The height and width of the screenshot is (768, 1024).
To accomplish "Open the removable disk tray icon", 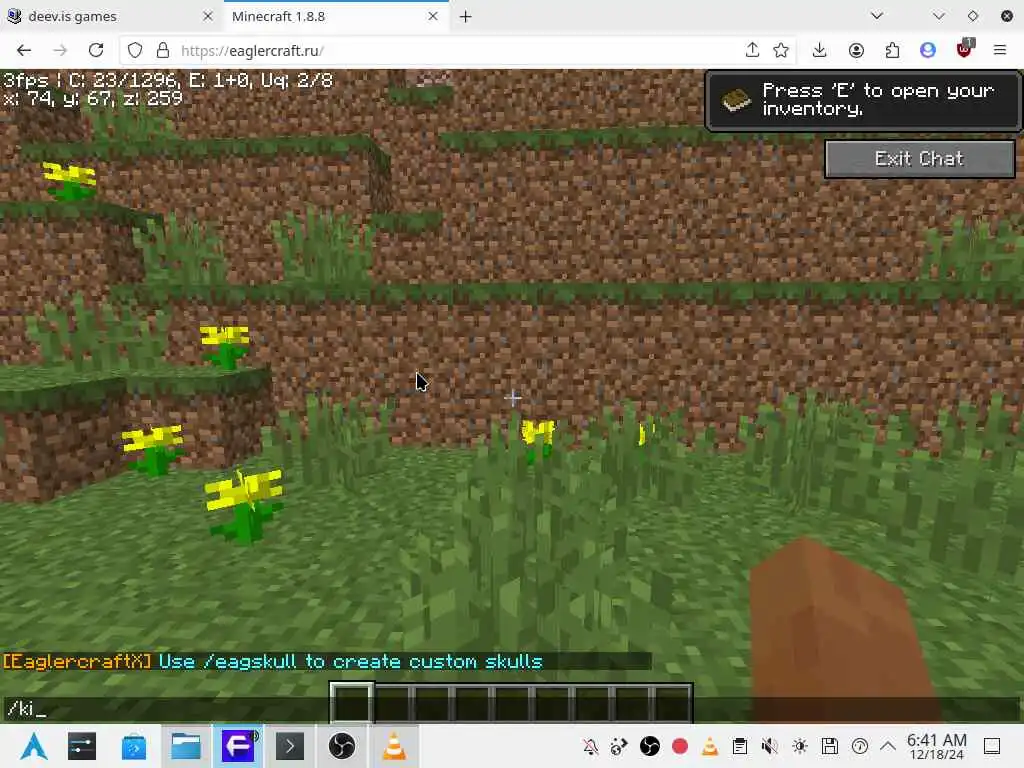I will pyautogui.click(x=830, y=746).
